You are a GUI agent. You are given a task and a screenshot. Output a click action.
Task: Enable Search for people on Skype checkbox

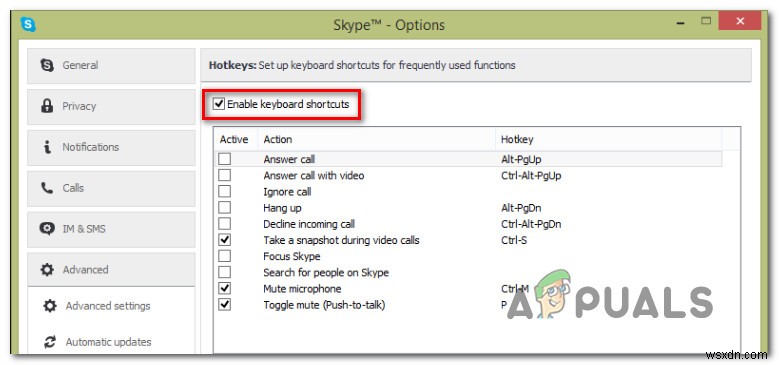pyautogui.click(x=225, y=272)
